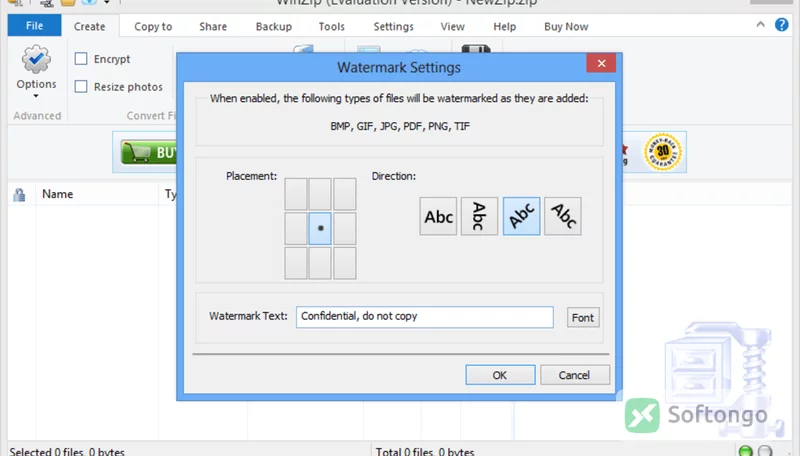The image size is (800, 456).
Task: Click the green status indicator light
Action: click(745, 451)
